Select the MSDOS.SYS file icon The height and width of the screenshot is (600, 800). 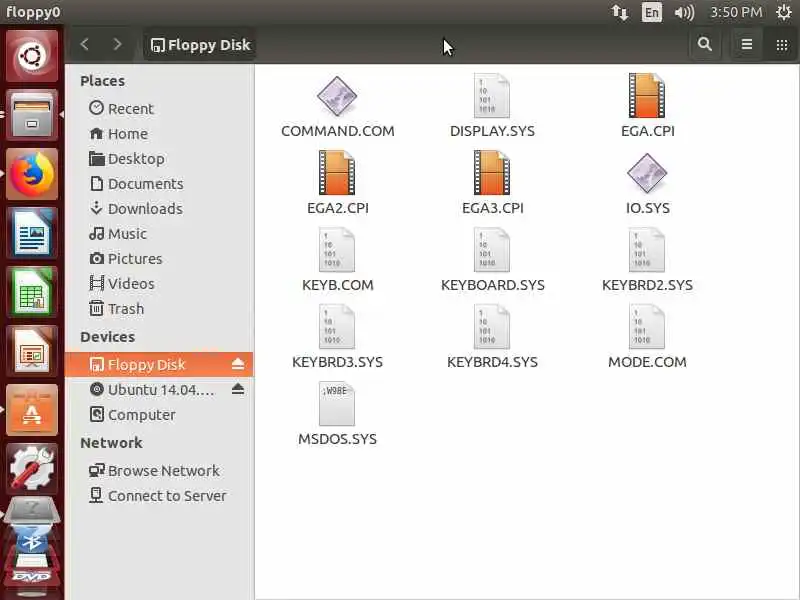[x=337, y=404]
